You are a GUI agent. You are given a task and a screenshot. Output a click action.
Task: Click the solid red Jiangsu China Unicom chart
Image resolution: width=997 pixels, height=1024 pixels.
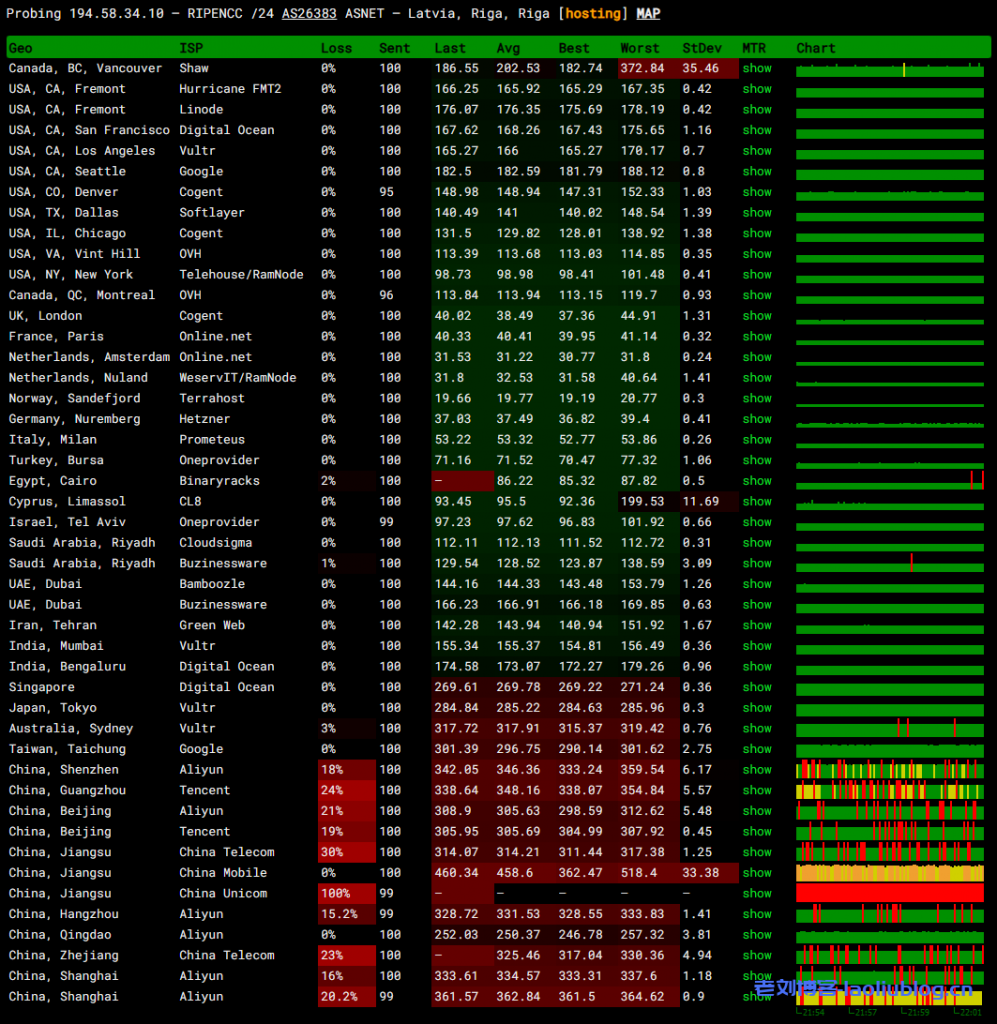[x=889, y=893]
